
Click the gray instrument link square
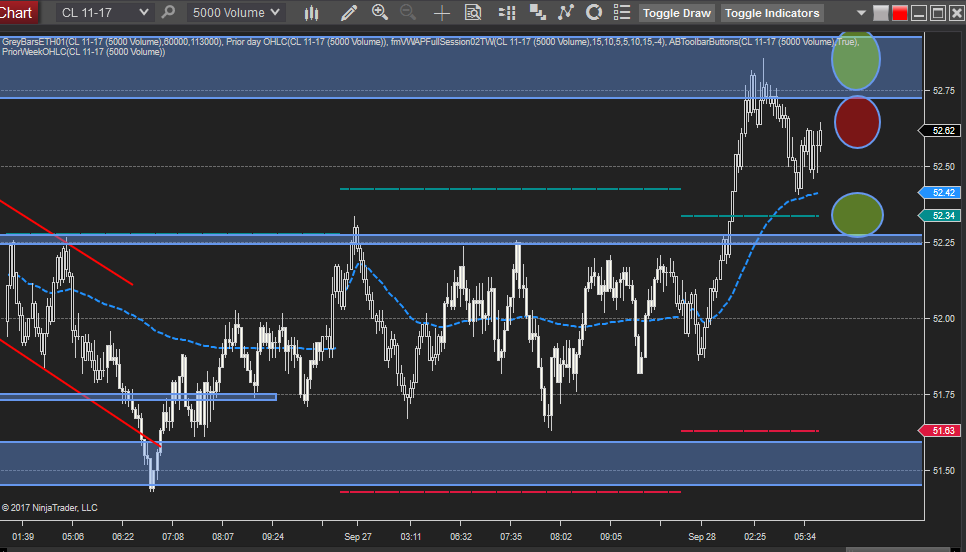(x=881, y=13)
